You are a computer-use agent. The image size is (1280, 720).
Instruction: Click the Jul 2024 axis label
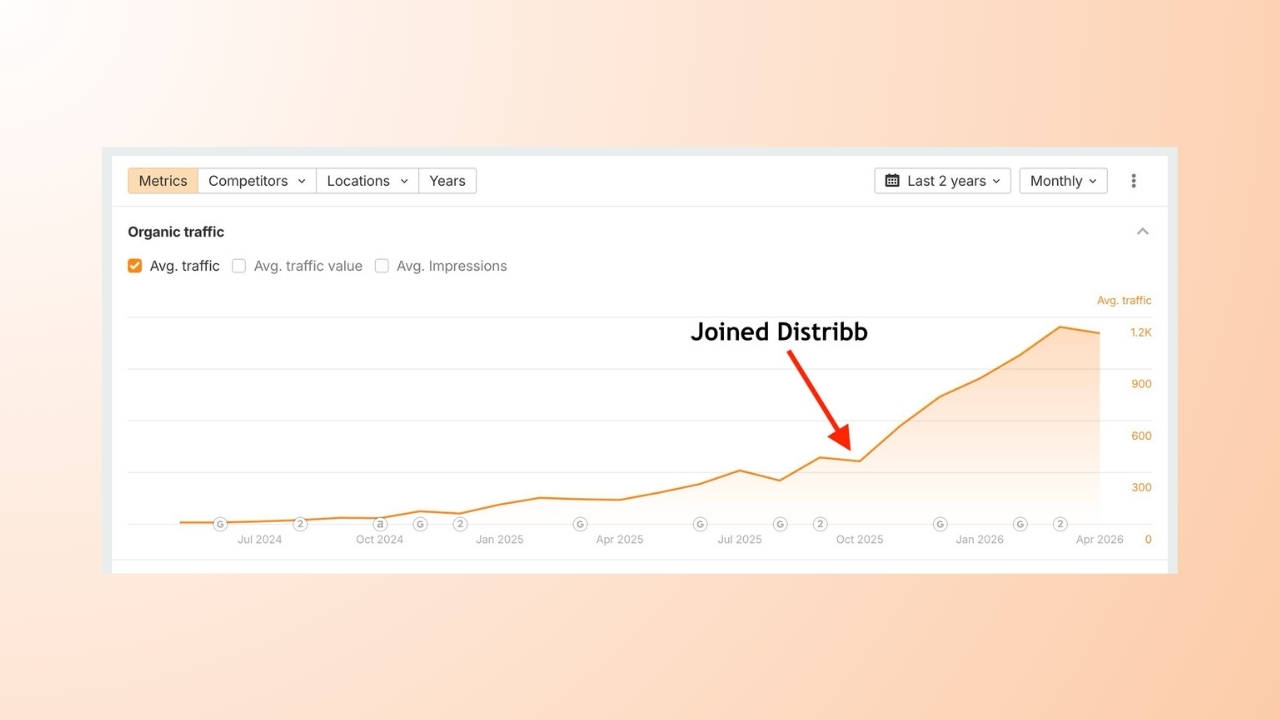[260, 540]
